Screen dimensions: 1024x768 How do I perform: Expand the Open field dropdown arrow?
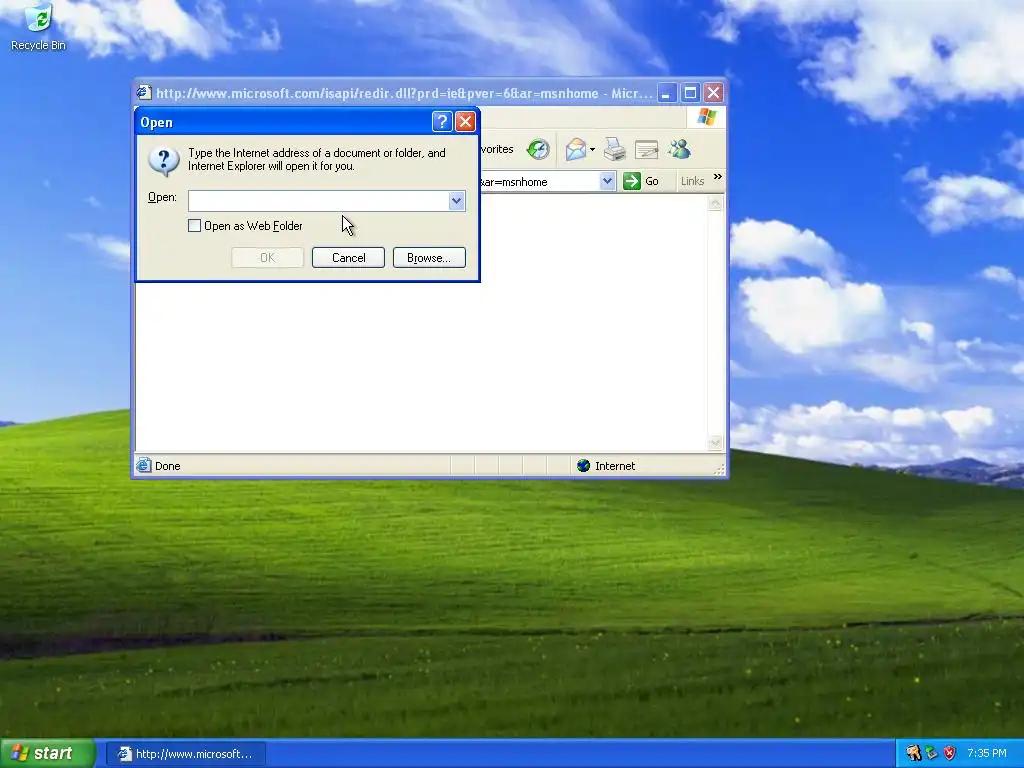pos(456,201)
